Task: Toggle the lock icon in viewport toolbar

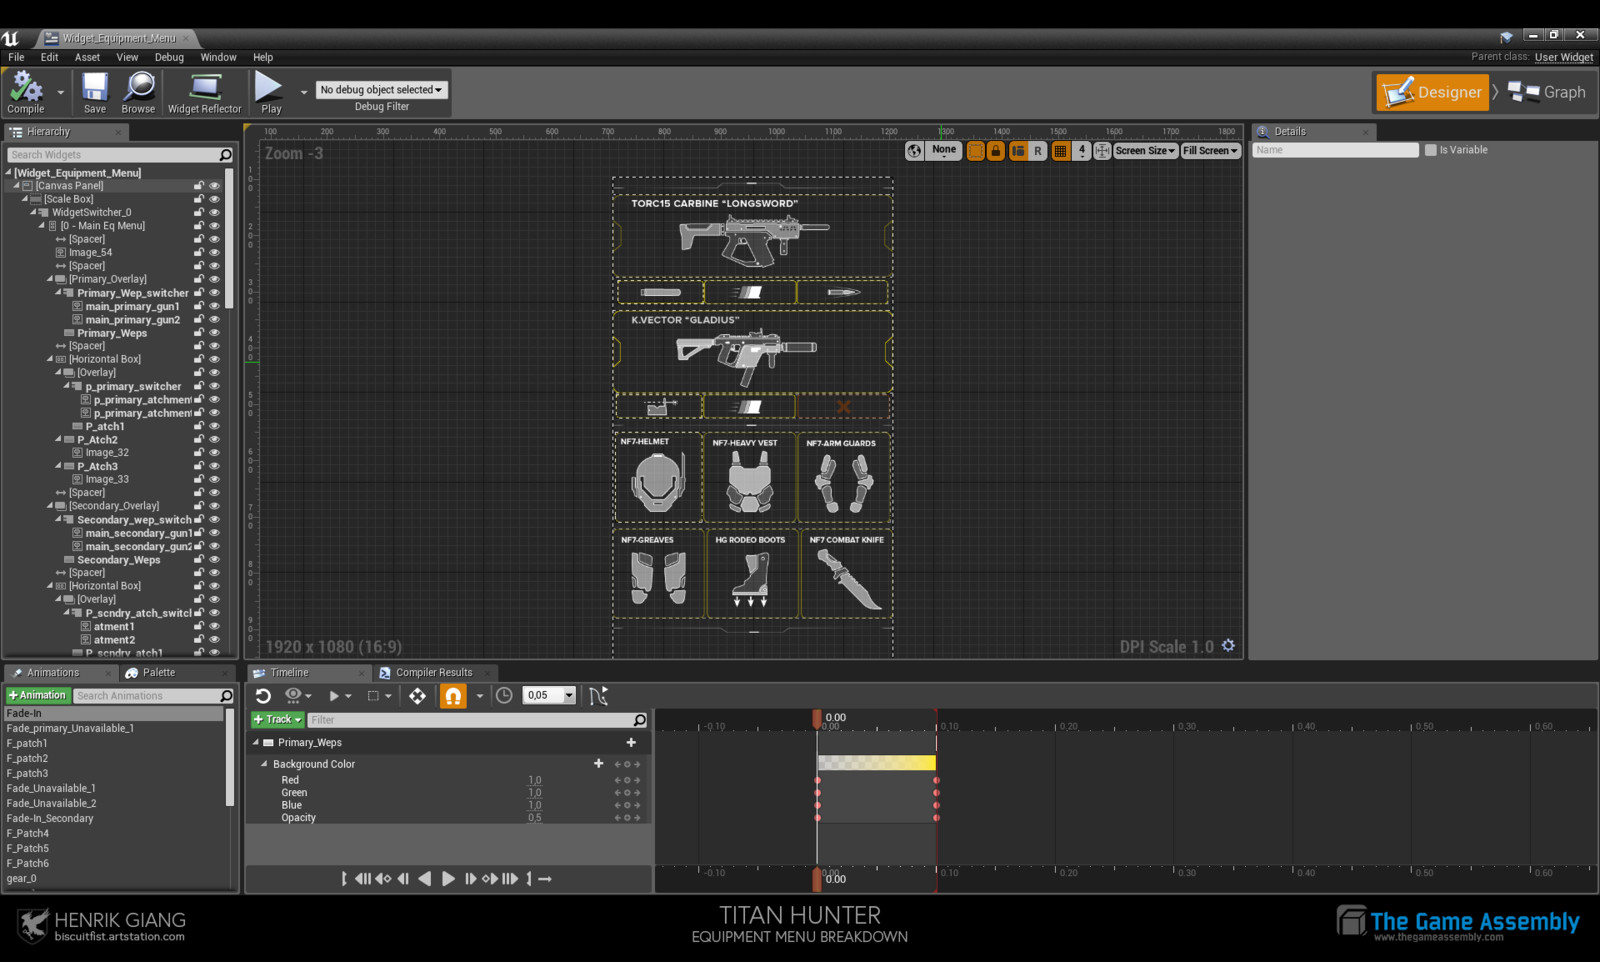Action: click(x=996, y=151)
